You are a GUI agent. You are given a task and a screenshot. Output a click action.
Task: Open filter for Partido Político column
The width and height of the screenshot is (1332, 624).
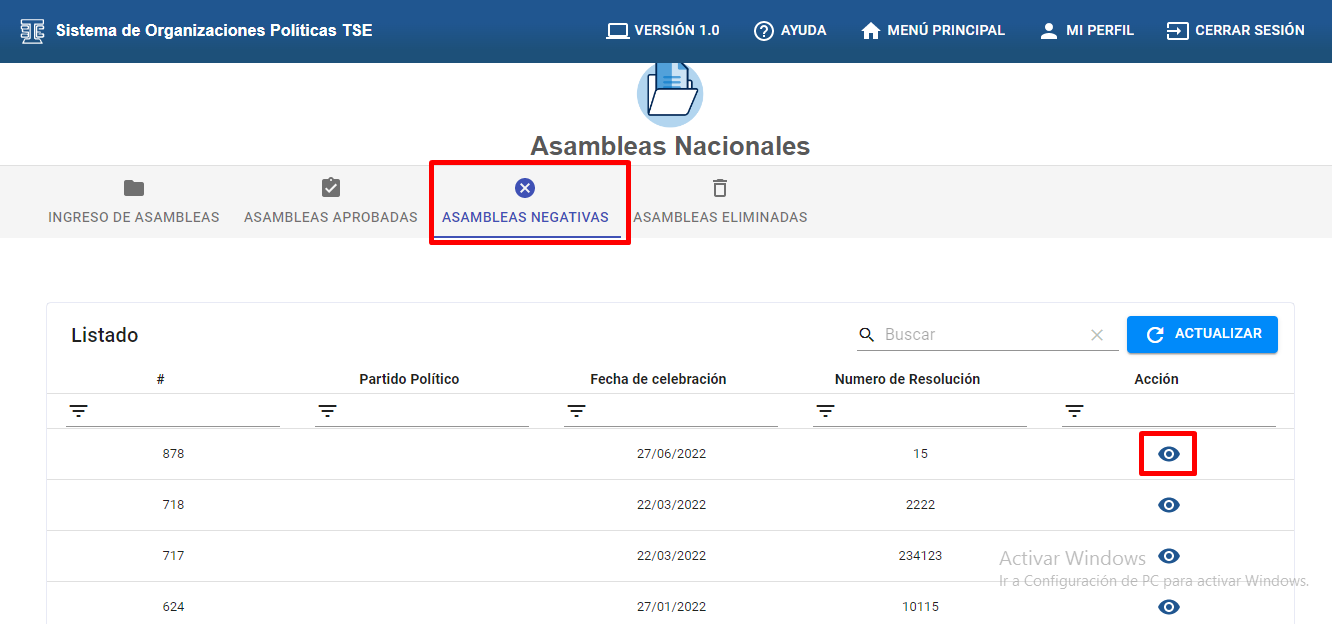[x=328, y=411]
